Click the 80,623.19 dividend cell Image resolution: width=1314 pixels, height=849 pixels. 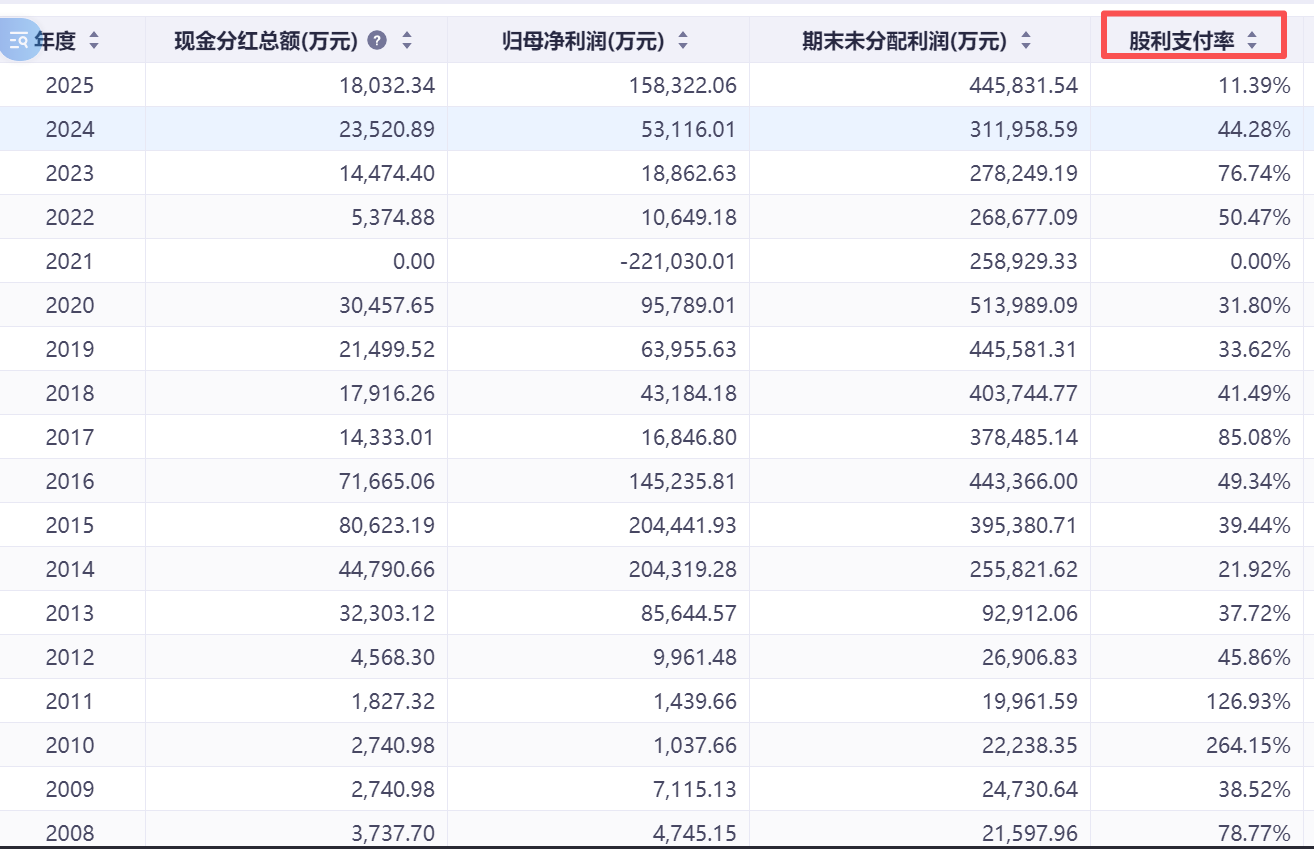coord(386,526)
